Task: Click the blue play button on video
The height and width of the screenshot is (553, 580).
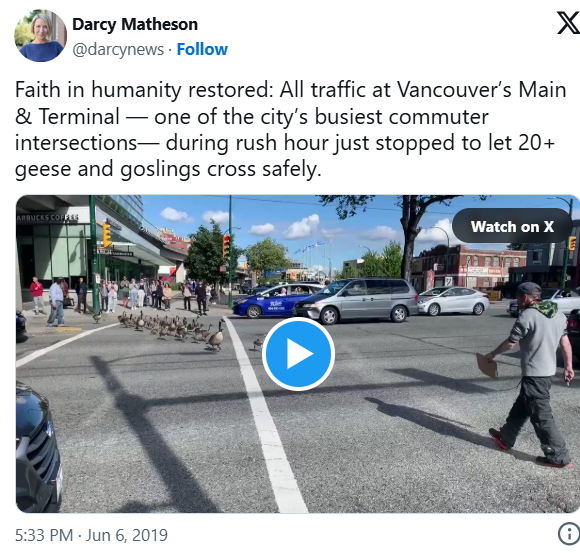Action: (x=299, y=354)
